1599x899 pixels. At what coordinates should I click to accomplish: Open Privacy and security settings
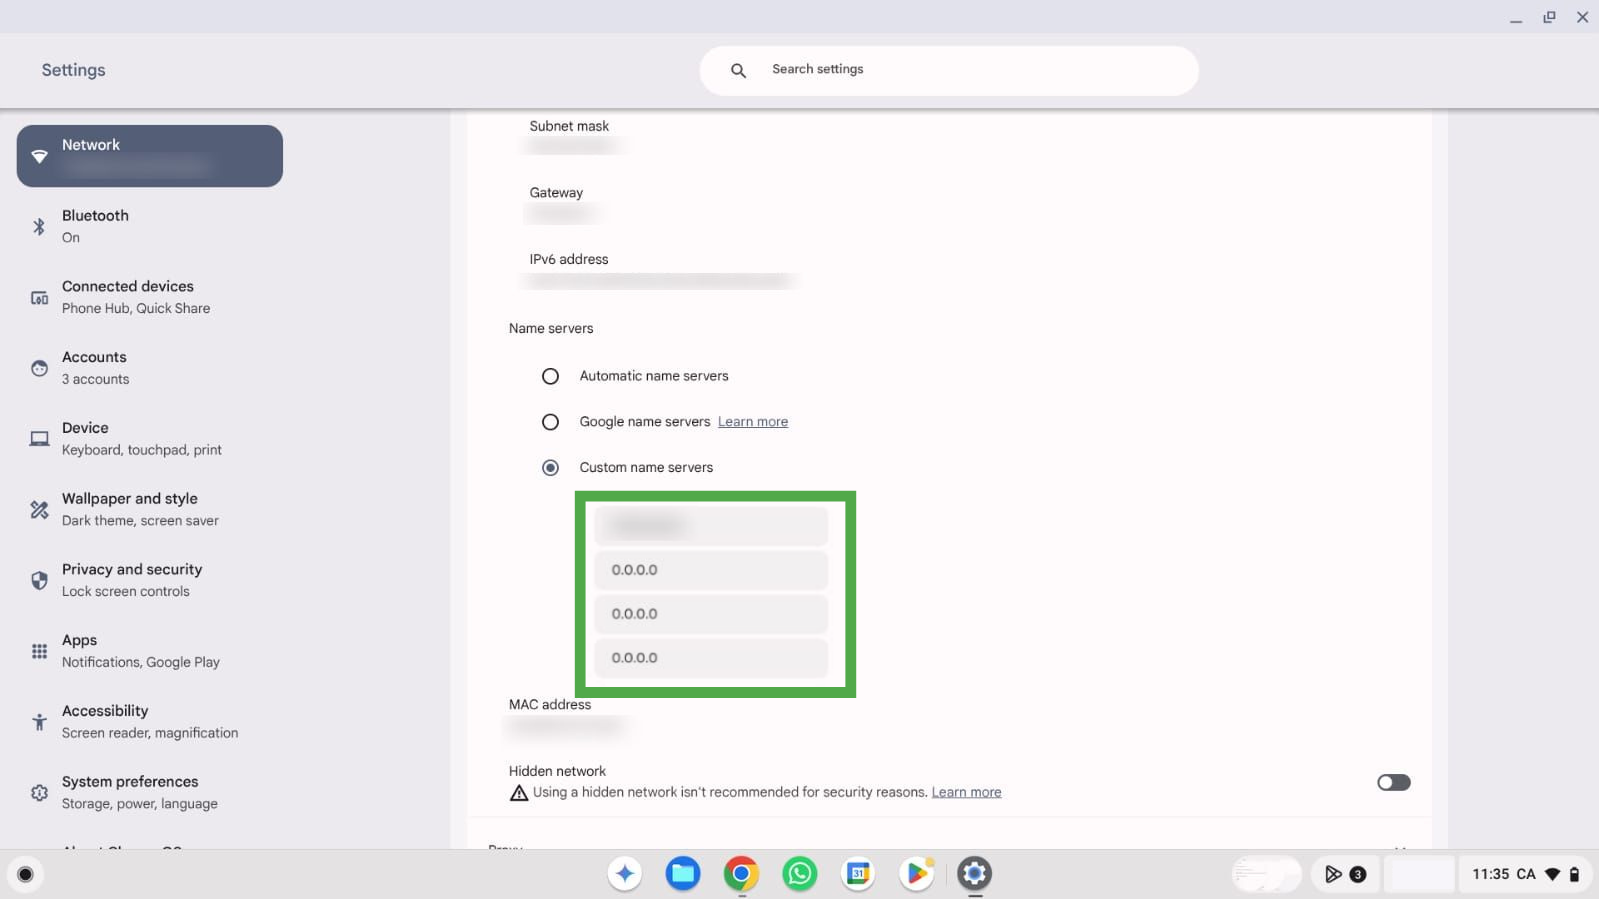click(150, 580)
